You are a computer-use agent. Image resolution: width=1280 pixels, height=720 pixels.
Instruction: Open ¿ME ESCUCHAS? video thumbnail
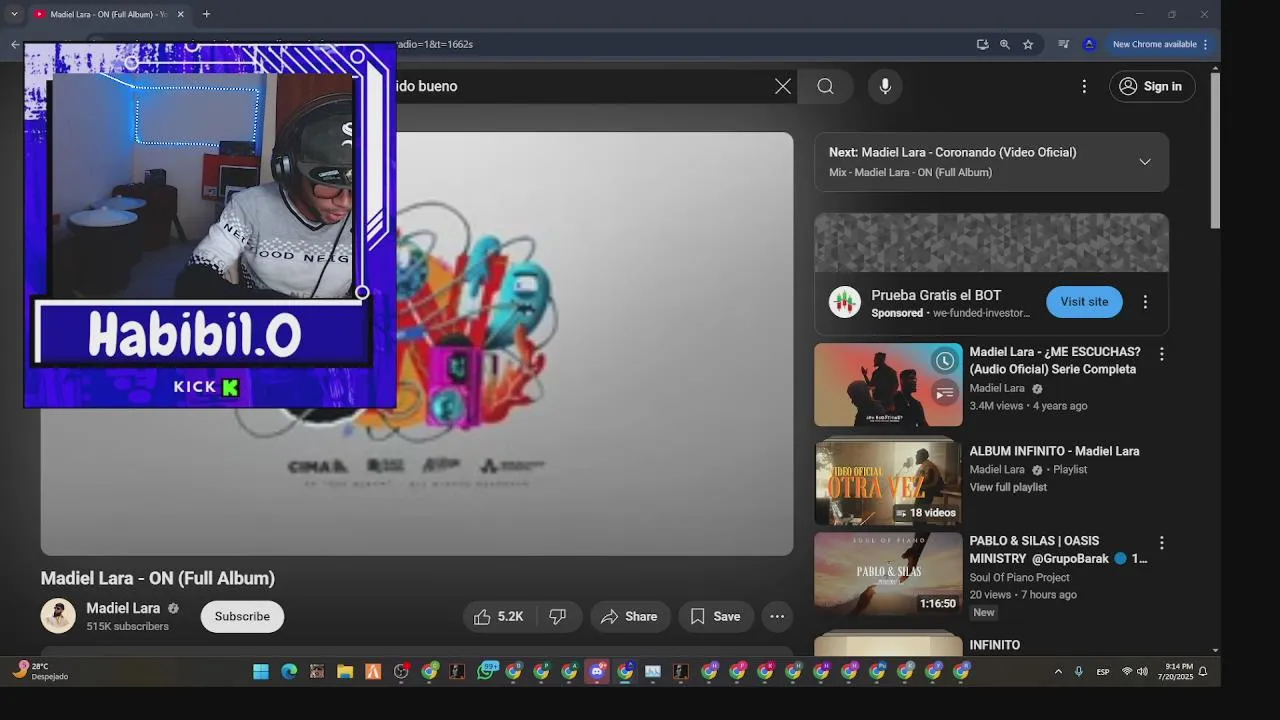(888, 385)
